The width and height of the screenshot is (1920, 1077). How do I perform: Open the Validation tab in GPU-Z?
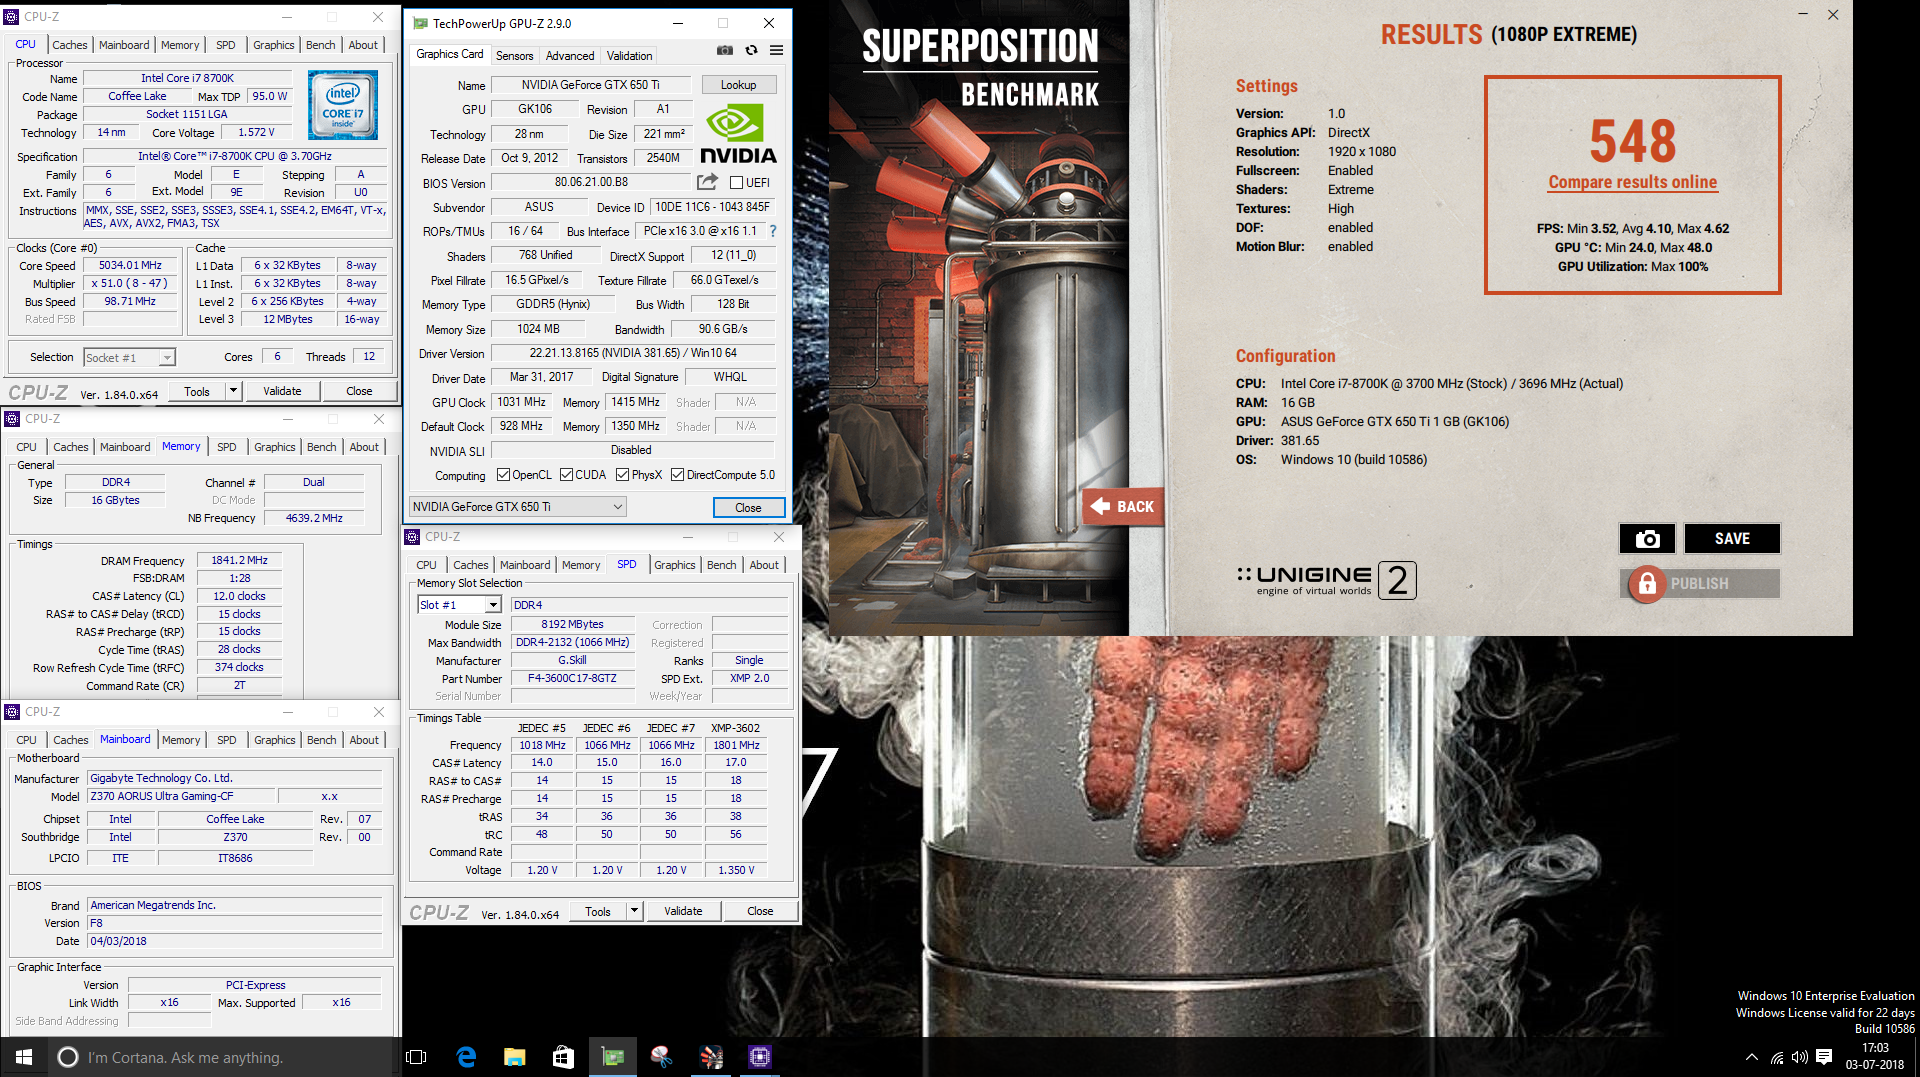click(x=629, y=56)
